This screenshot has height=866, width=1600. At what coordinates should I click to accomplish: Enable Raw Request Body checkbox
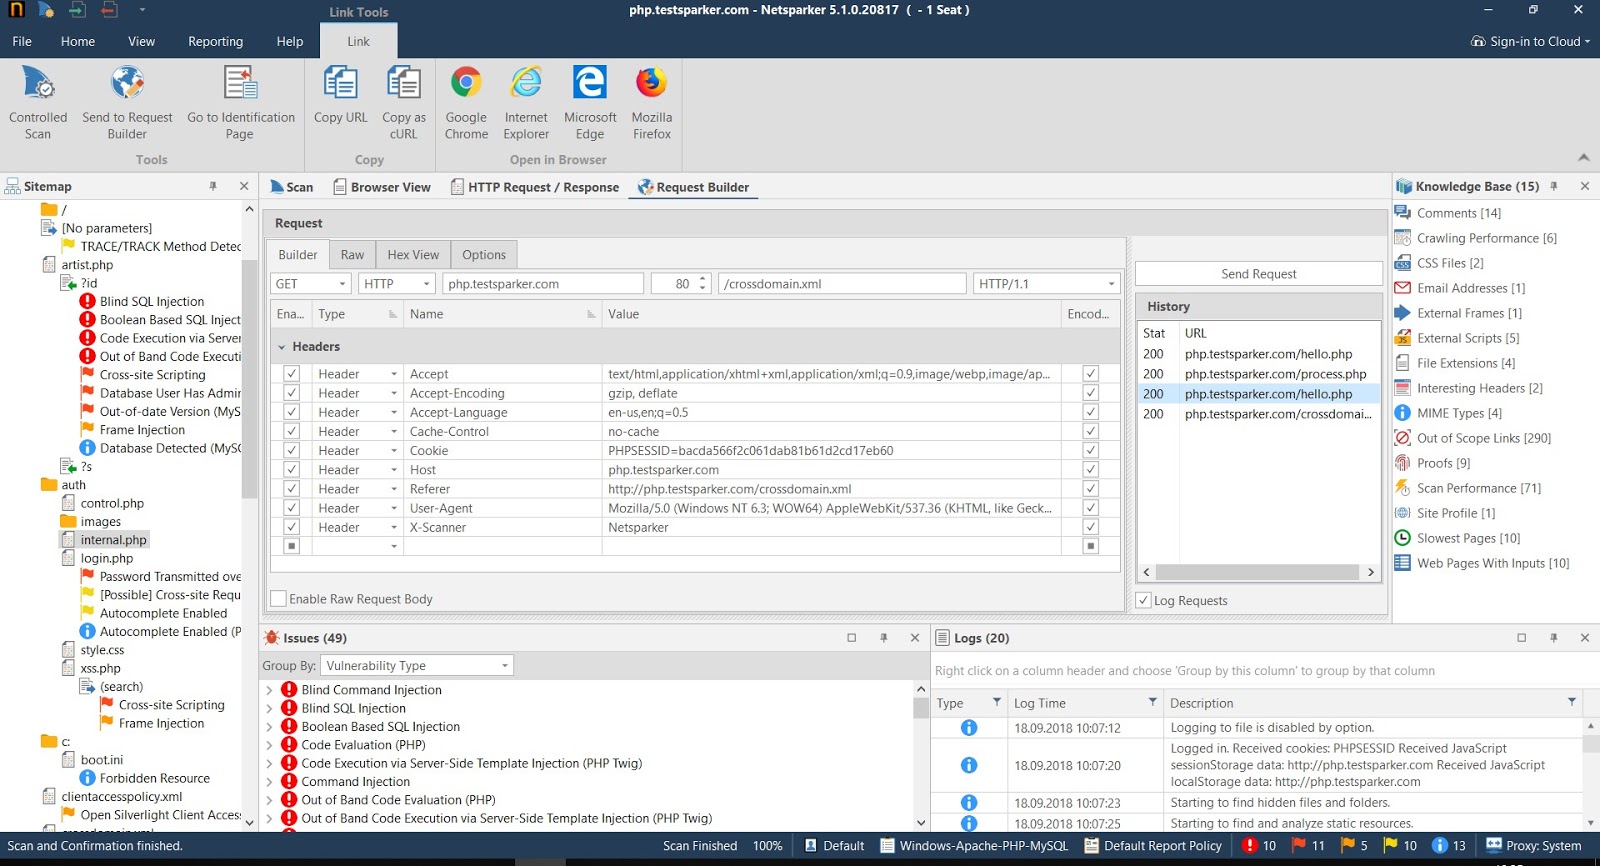279,599
